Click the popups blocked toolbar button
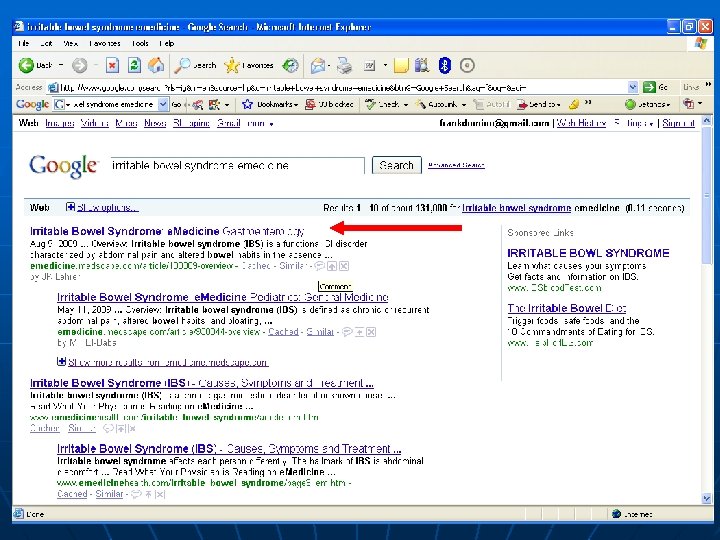 tap(329, 105)
